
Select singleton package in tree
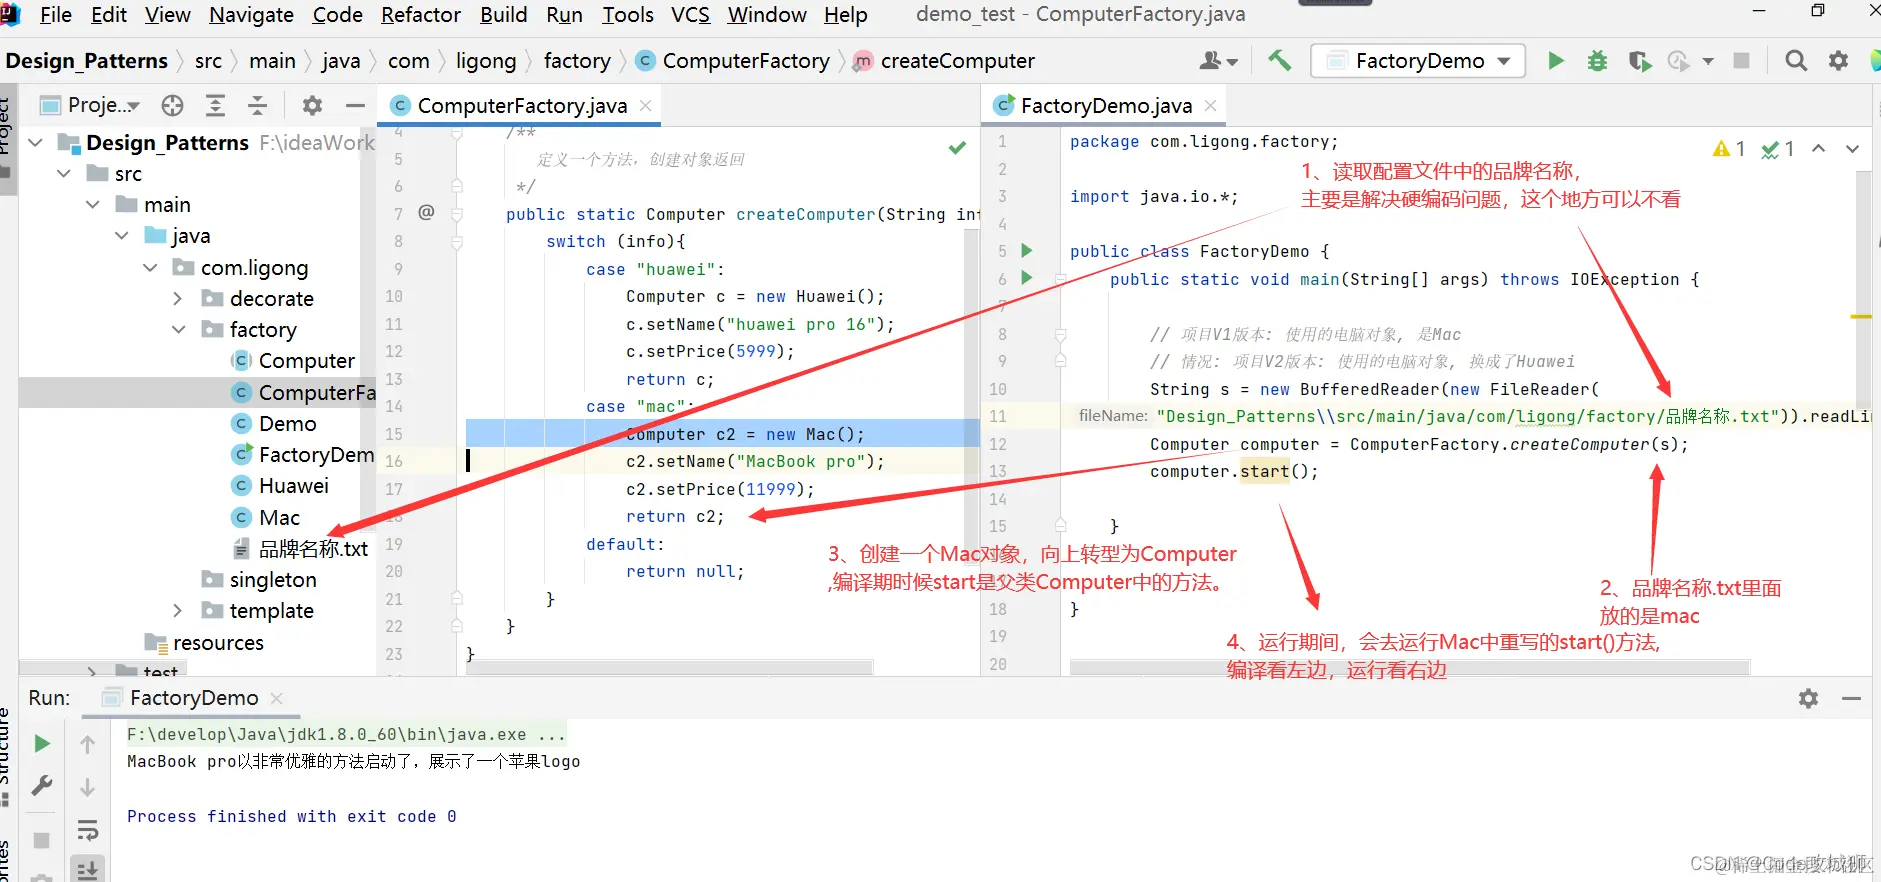pos(272,580)
